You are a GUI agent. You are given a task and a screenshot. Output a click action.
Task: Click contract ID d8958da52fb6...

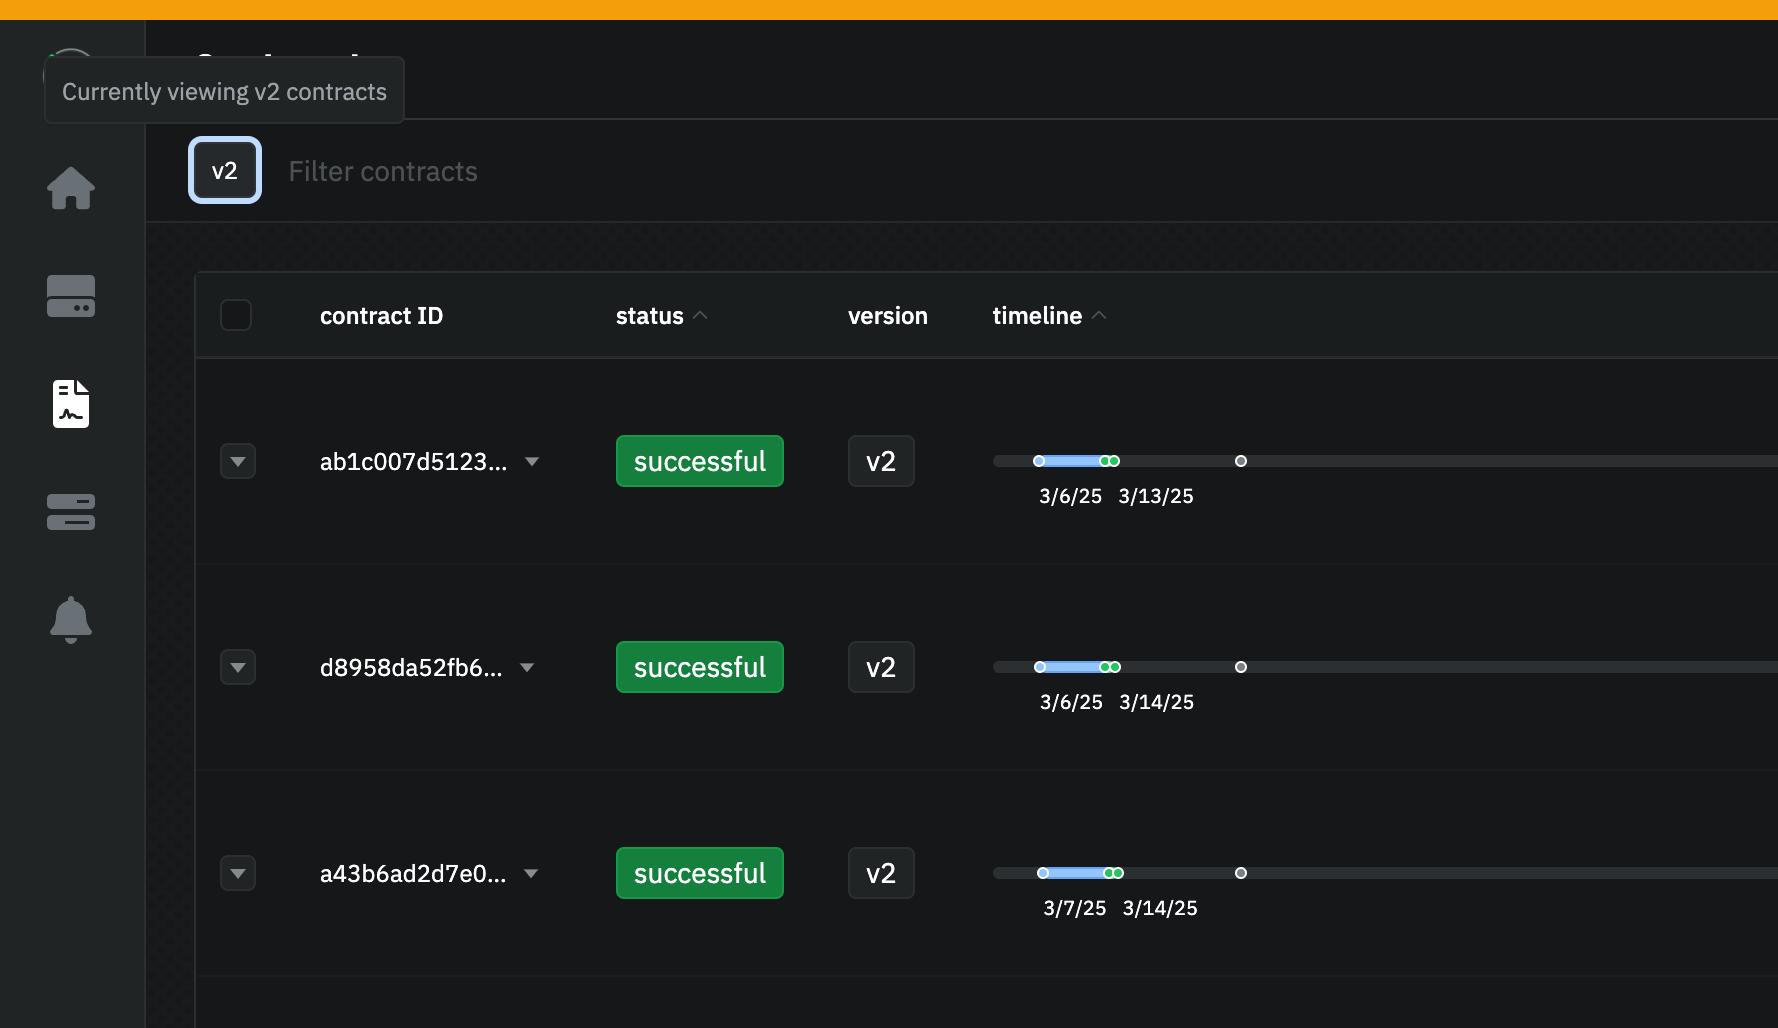click(x=411, y=668)
